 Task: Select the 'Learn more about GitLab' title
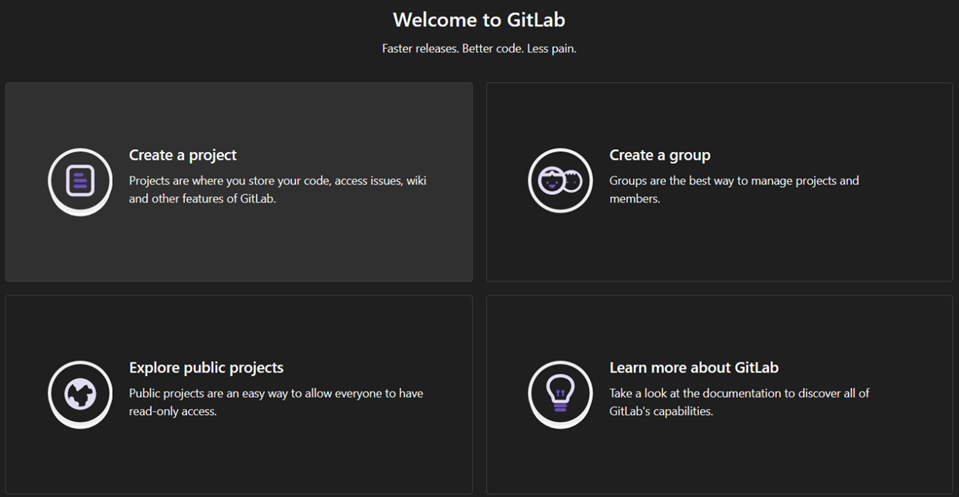click(x=693, y=367)
